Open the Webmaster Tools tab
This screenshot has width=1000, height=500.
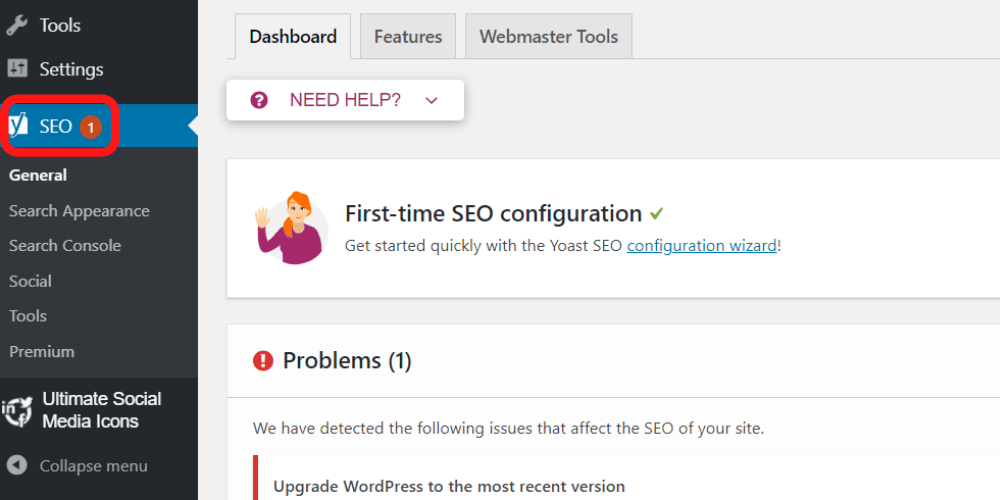(549, 37)
